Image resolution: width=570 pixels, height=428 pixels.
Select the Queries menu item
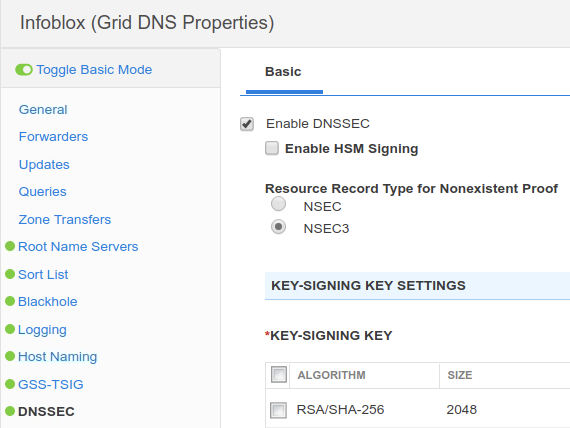coord(43,192)
